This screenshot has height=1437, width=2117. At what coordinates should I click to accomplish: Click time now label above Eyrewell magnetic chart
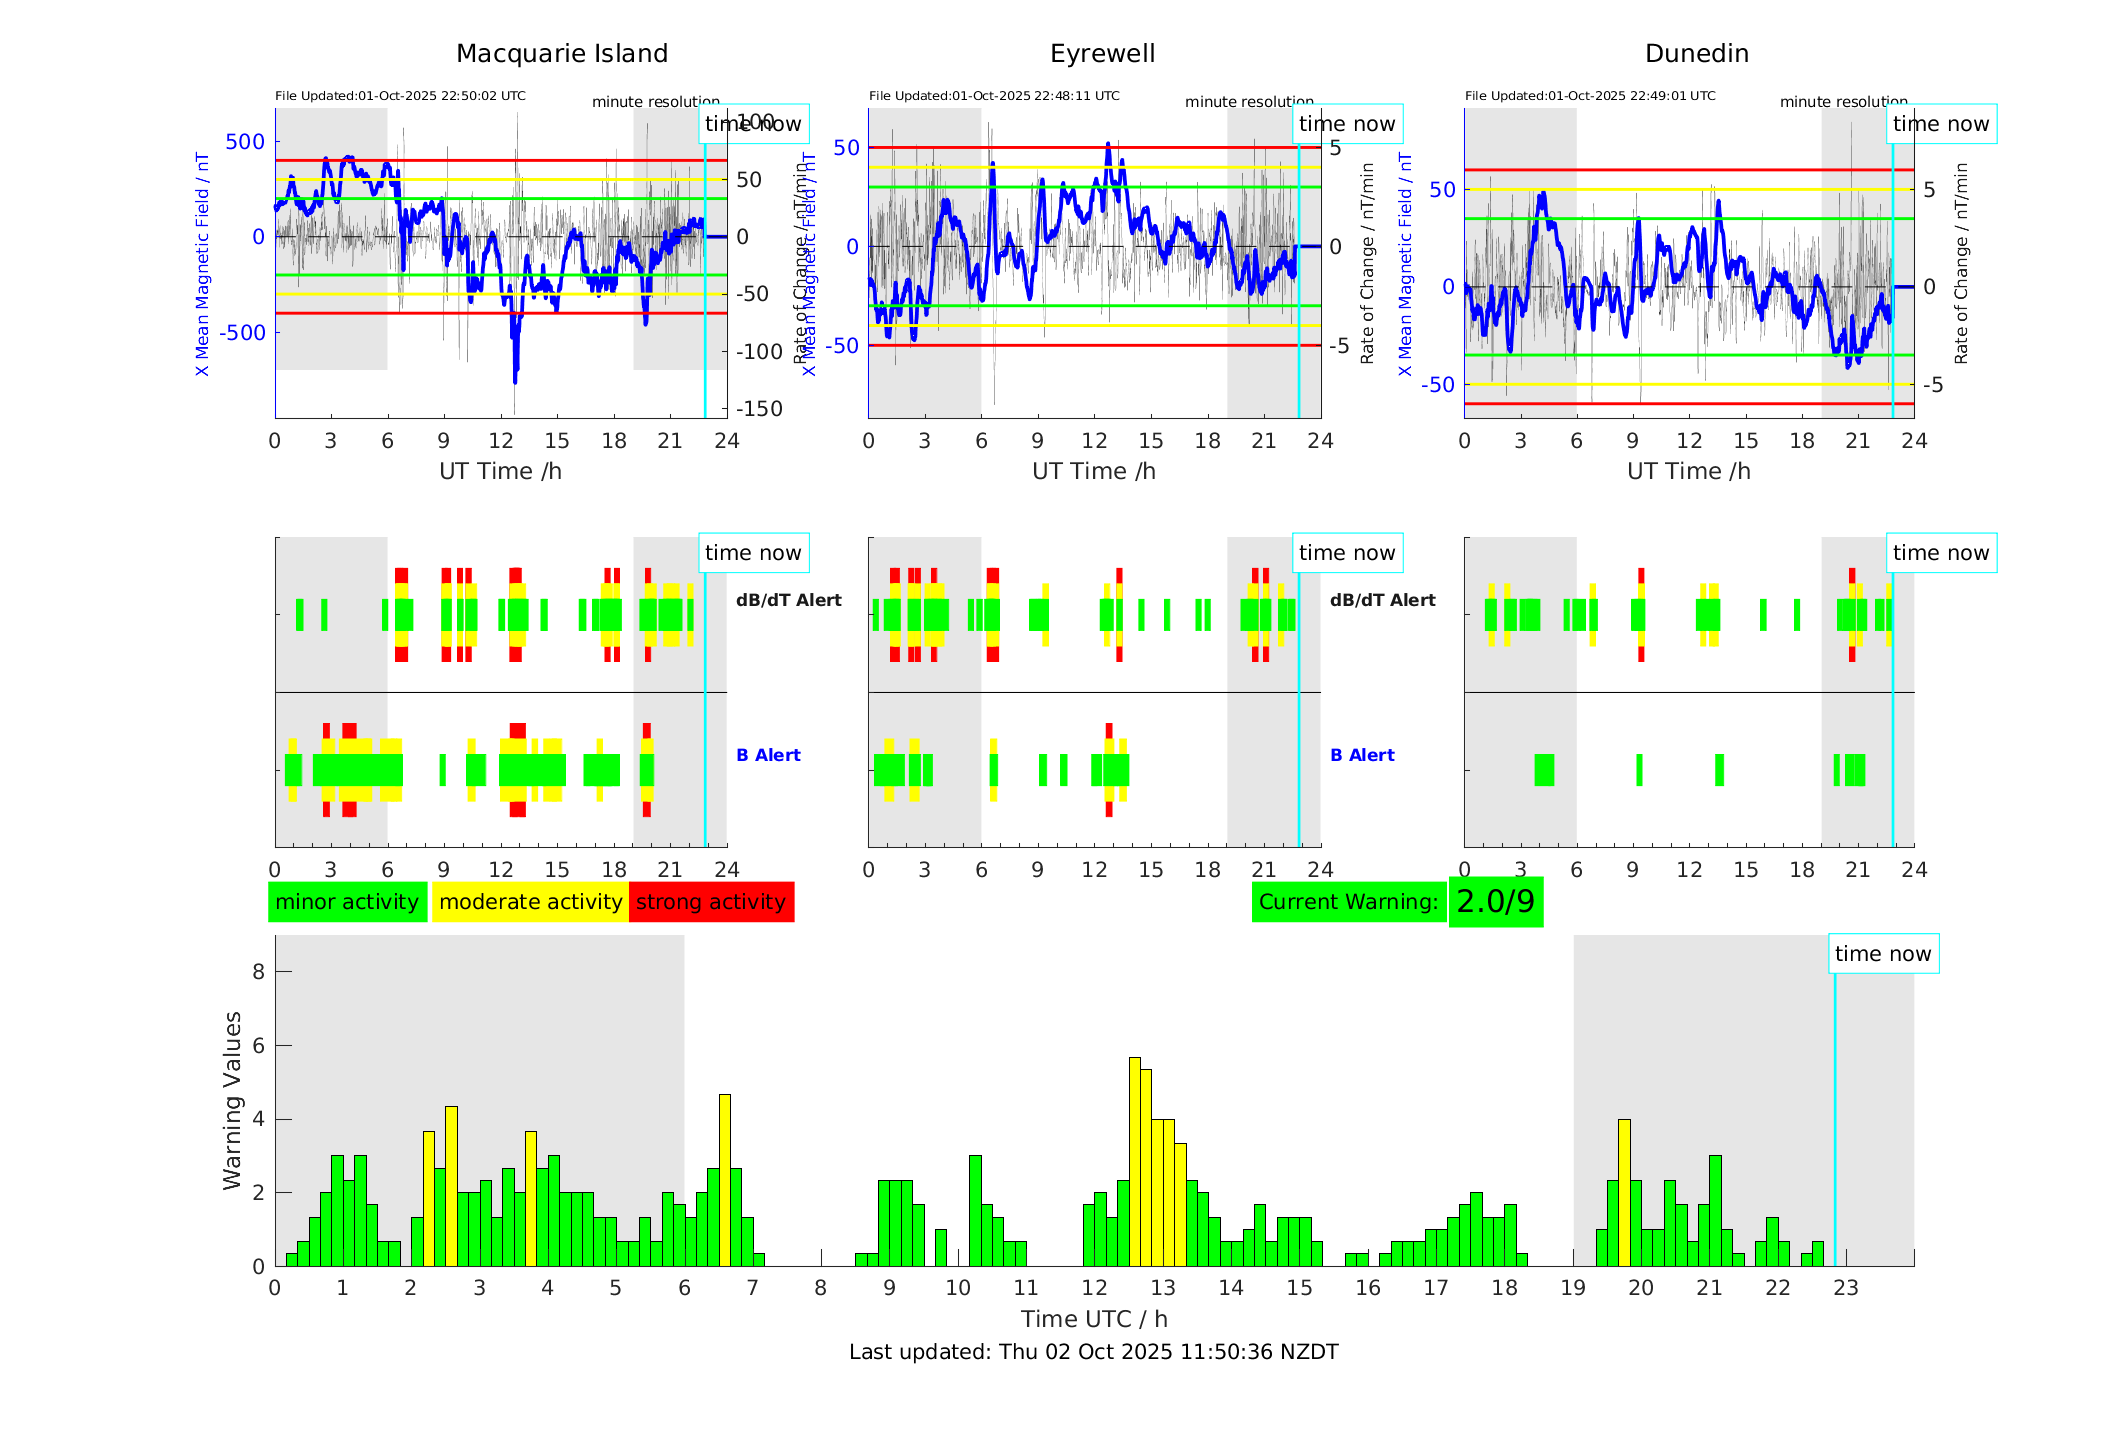[1346, 124]
